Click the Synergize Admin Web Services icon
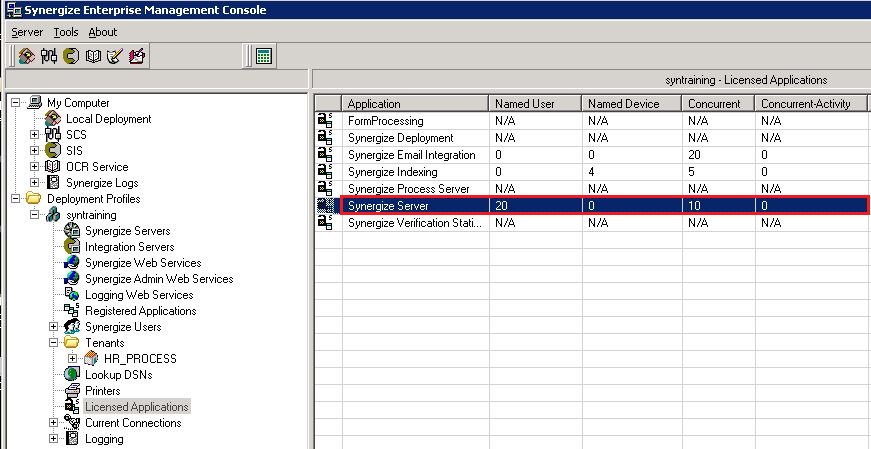 coord(72,278)
